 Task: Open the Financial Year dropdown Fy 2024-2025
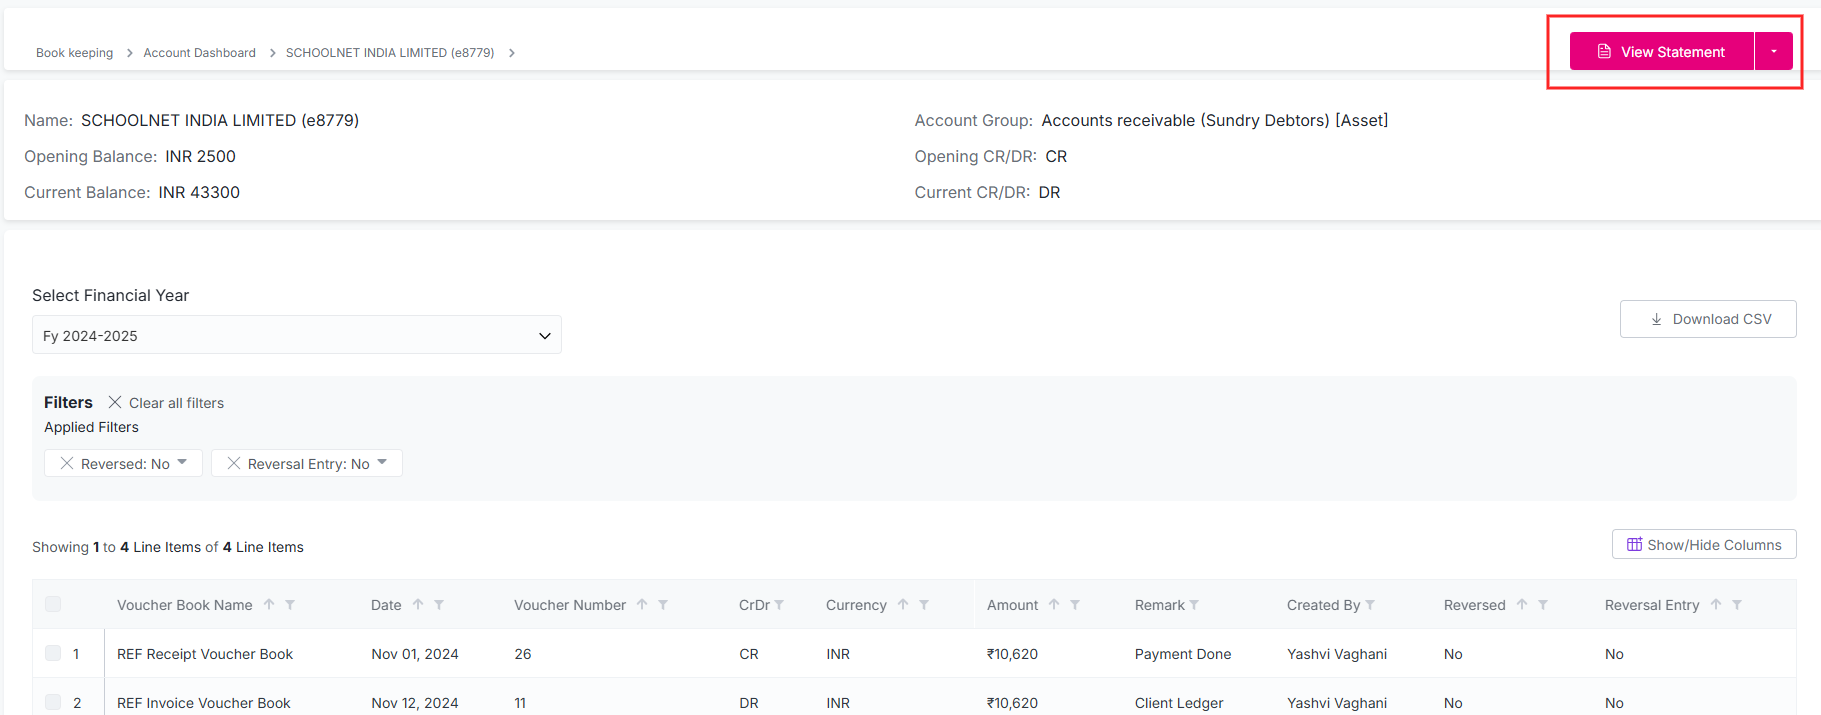(297, 335)
